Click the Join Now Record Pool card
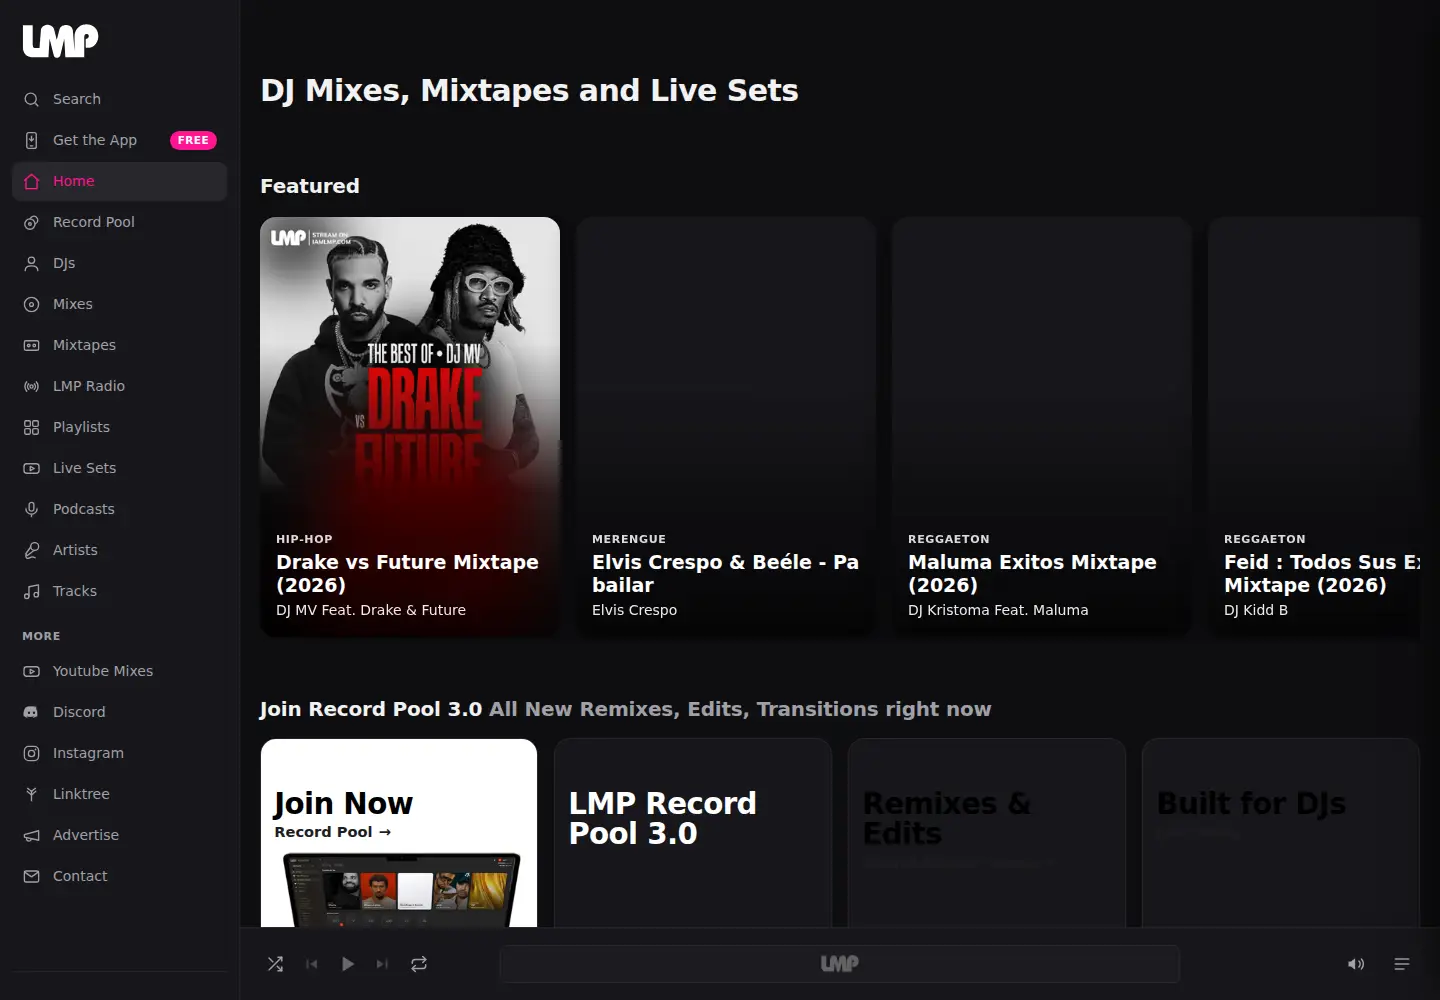1440x1000 pixels. pos(399,833)
